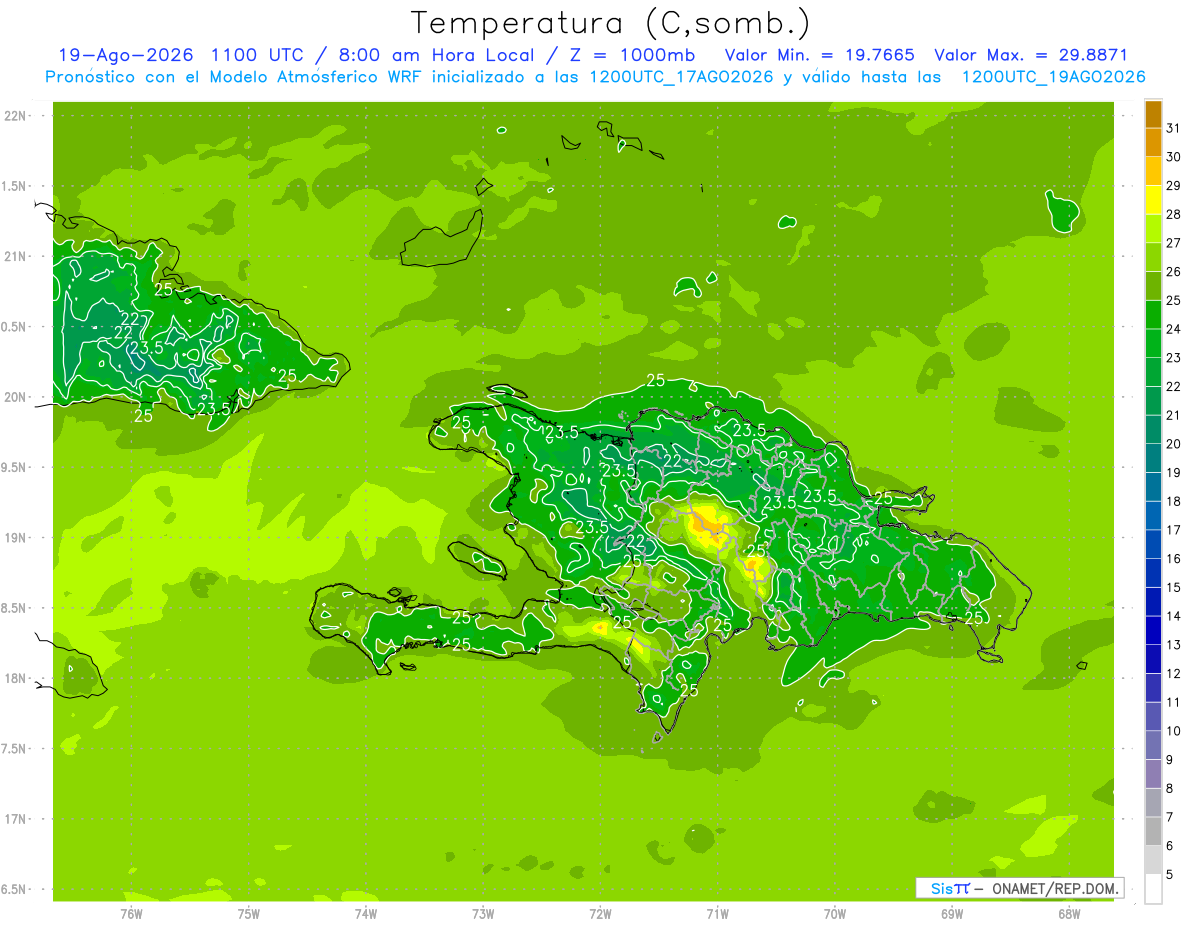The height and width of the screenshot is (927, 1200).
Task: Click the "5" label on the color scale
Action: coord(1170,875)
